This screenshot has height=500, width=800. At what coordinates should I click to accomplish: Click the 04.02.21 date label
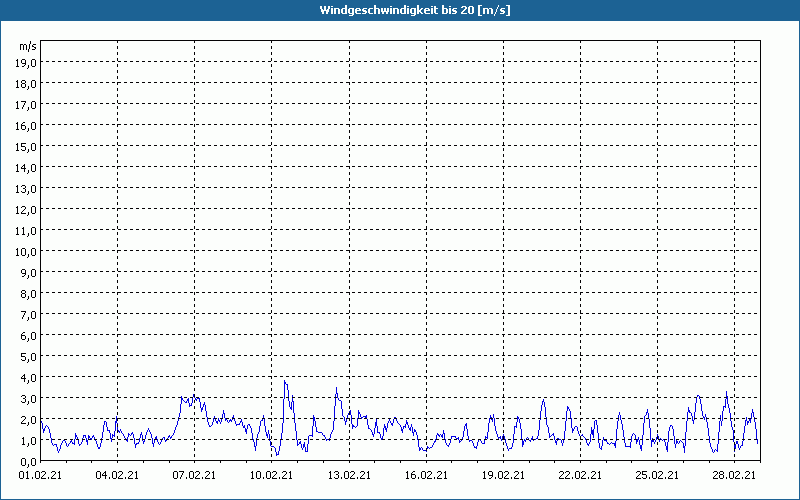pos(117,475)
